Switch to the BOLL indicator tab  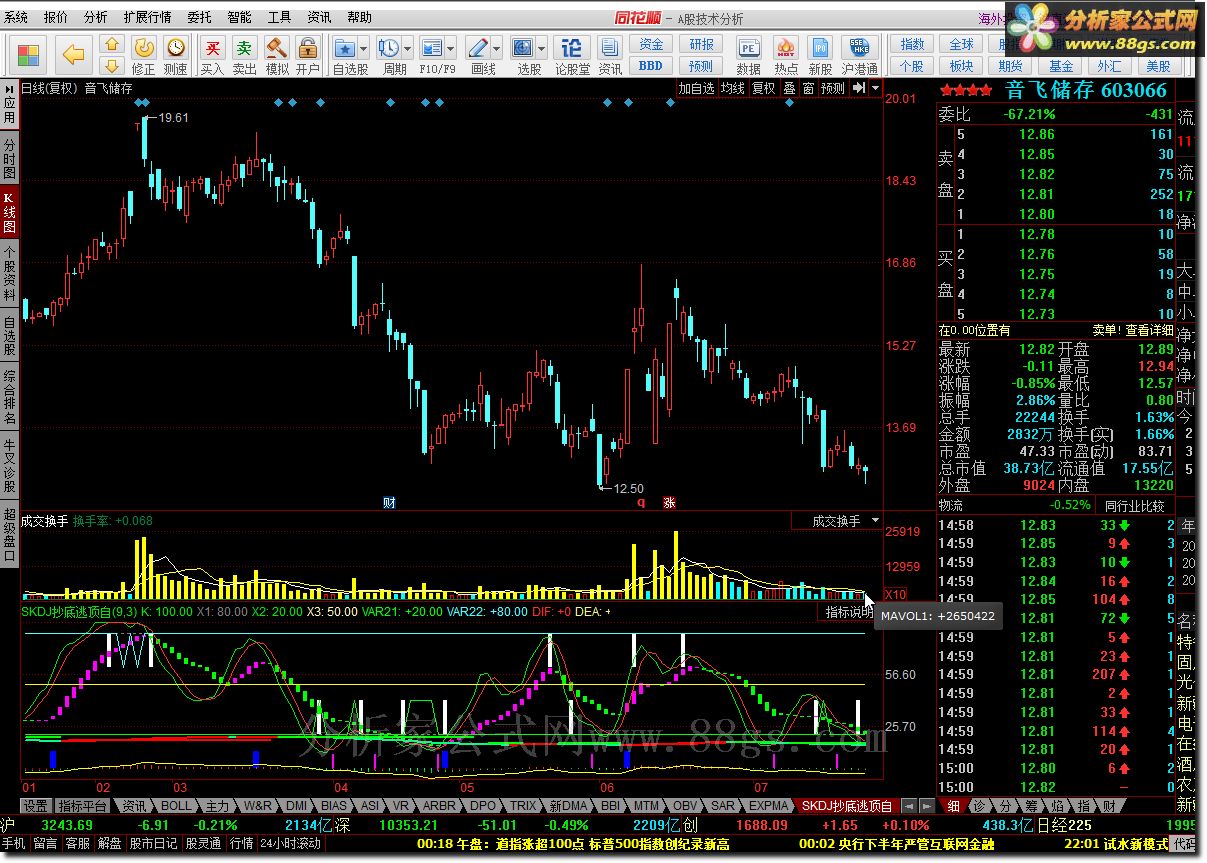pos(176,806)
